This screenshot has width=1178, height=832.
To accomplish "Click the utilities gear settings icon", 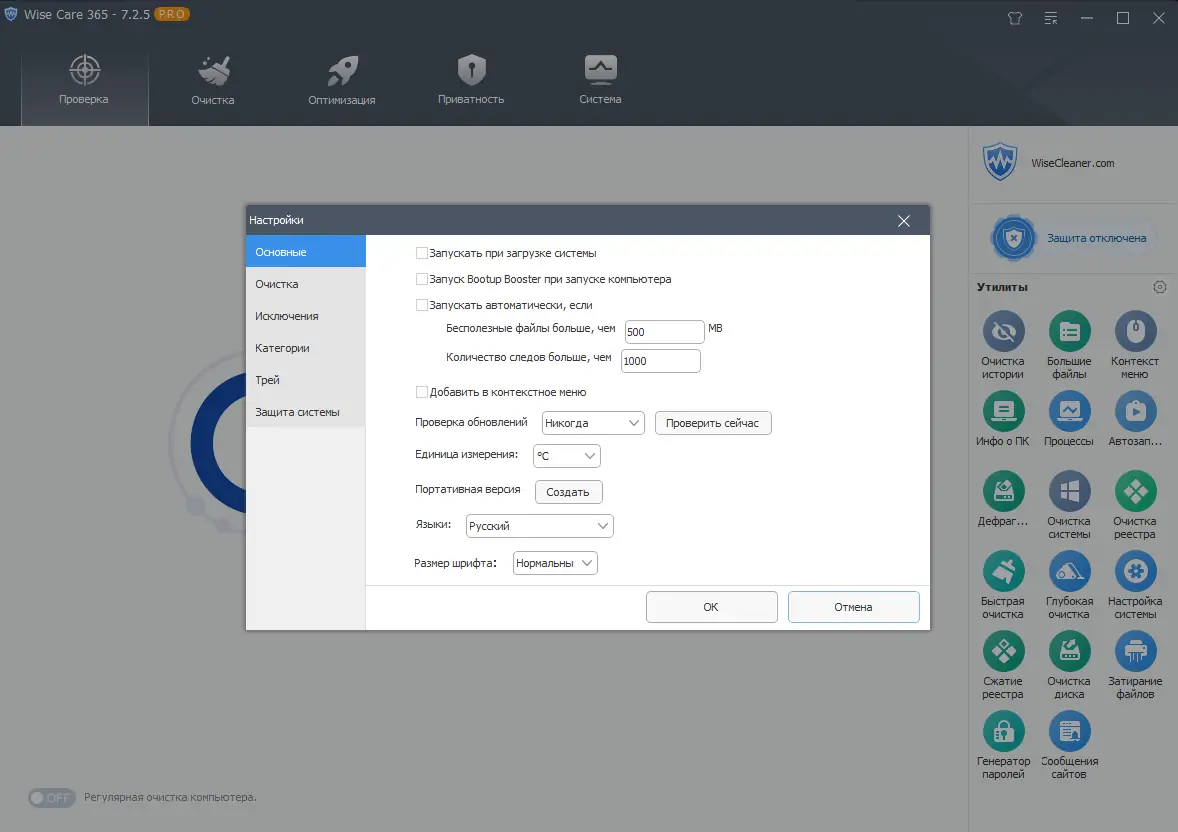I will 1160,287.
